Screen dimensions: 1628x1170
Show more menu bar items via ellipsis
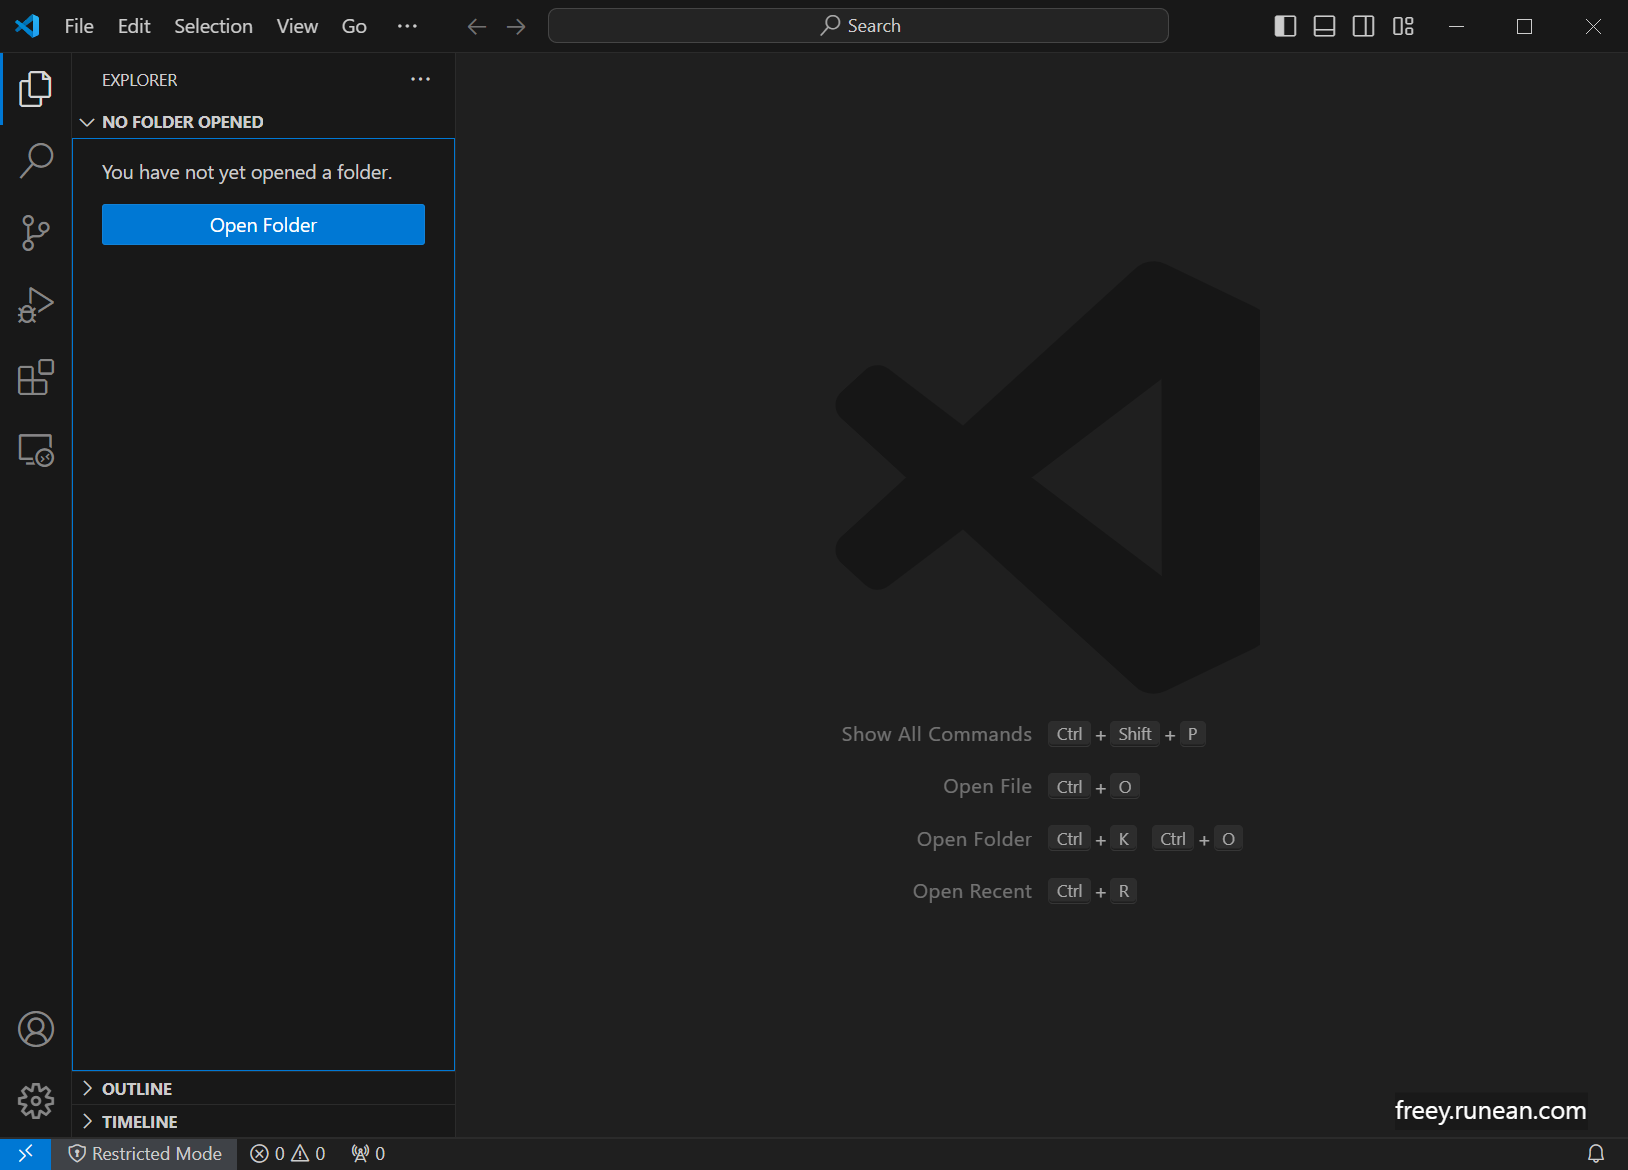coord(407,26)
